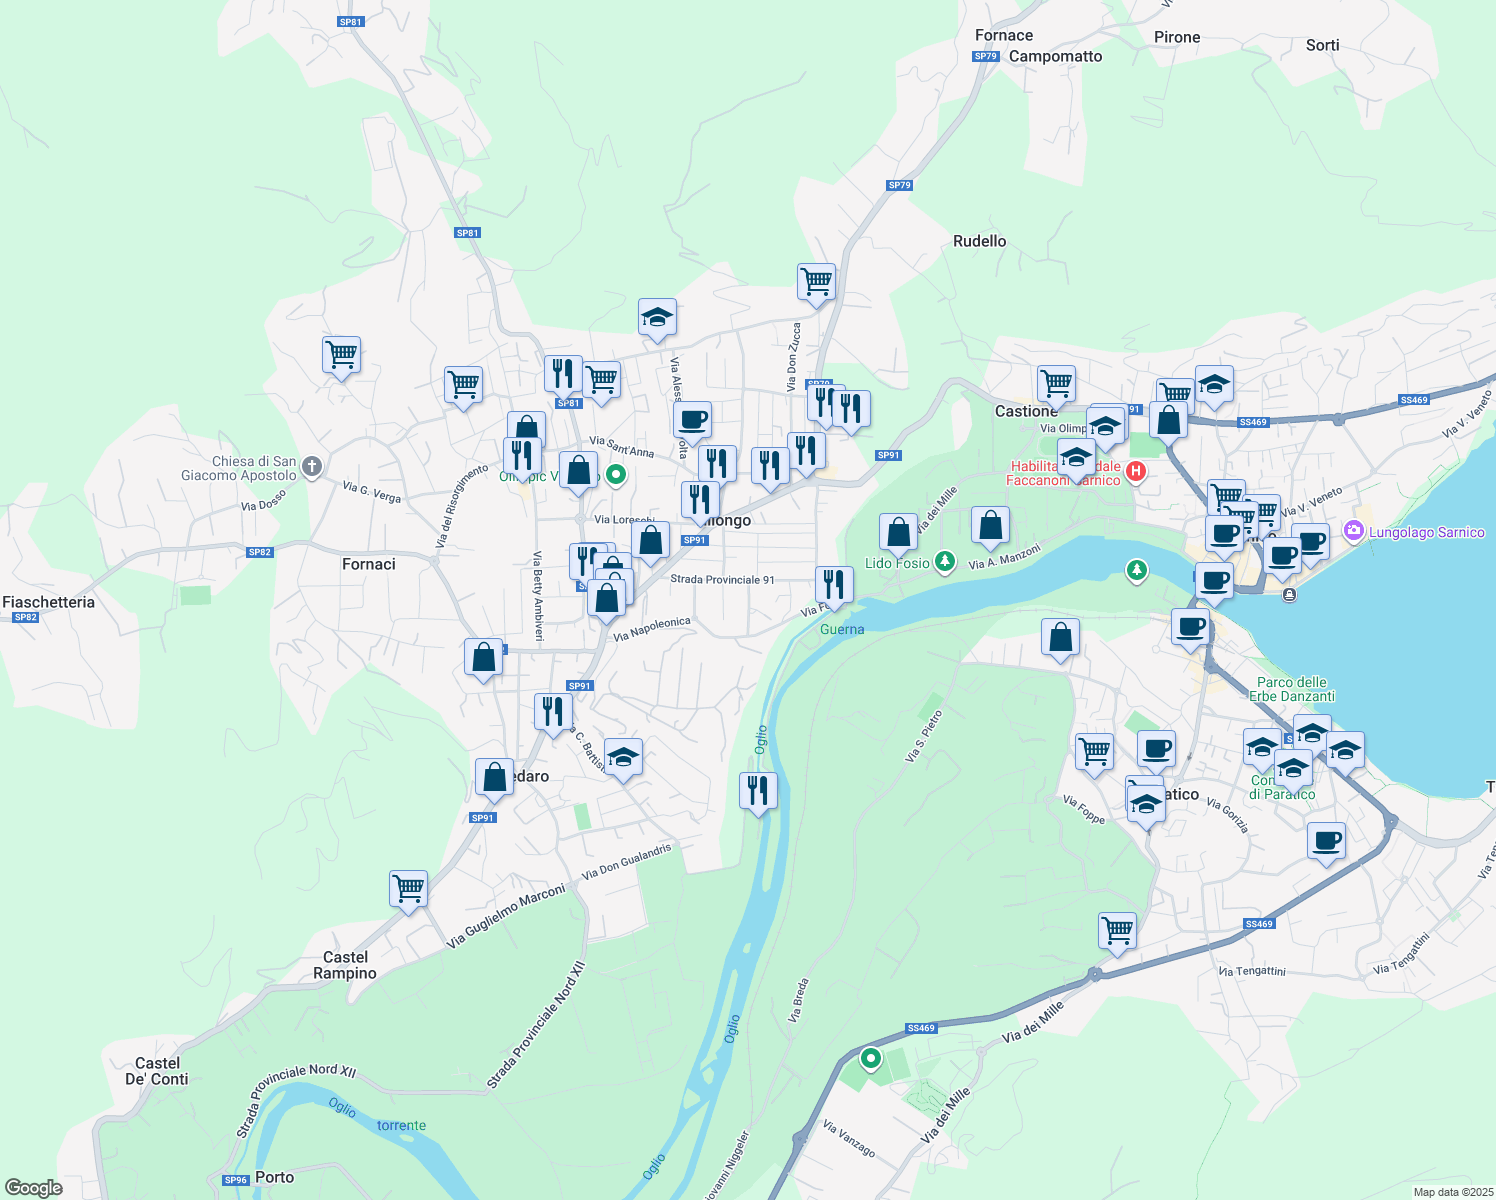Select the grocery cart pin on Via Guglielmo Marconi

point(407,889)
